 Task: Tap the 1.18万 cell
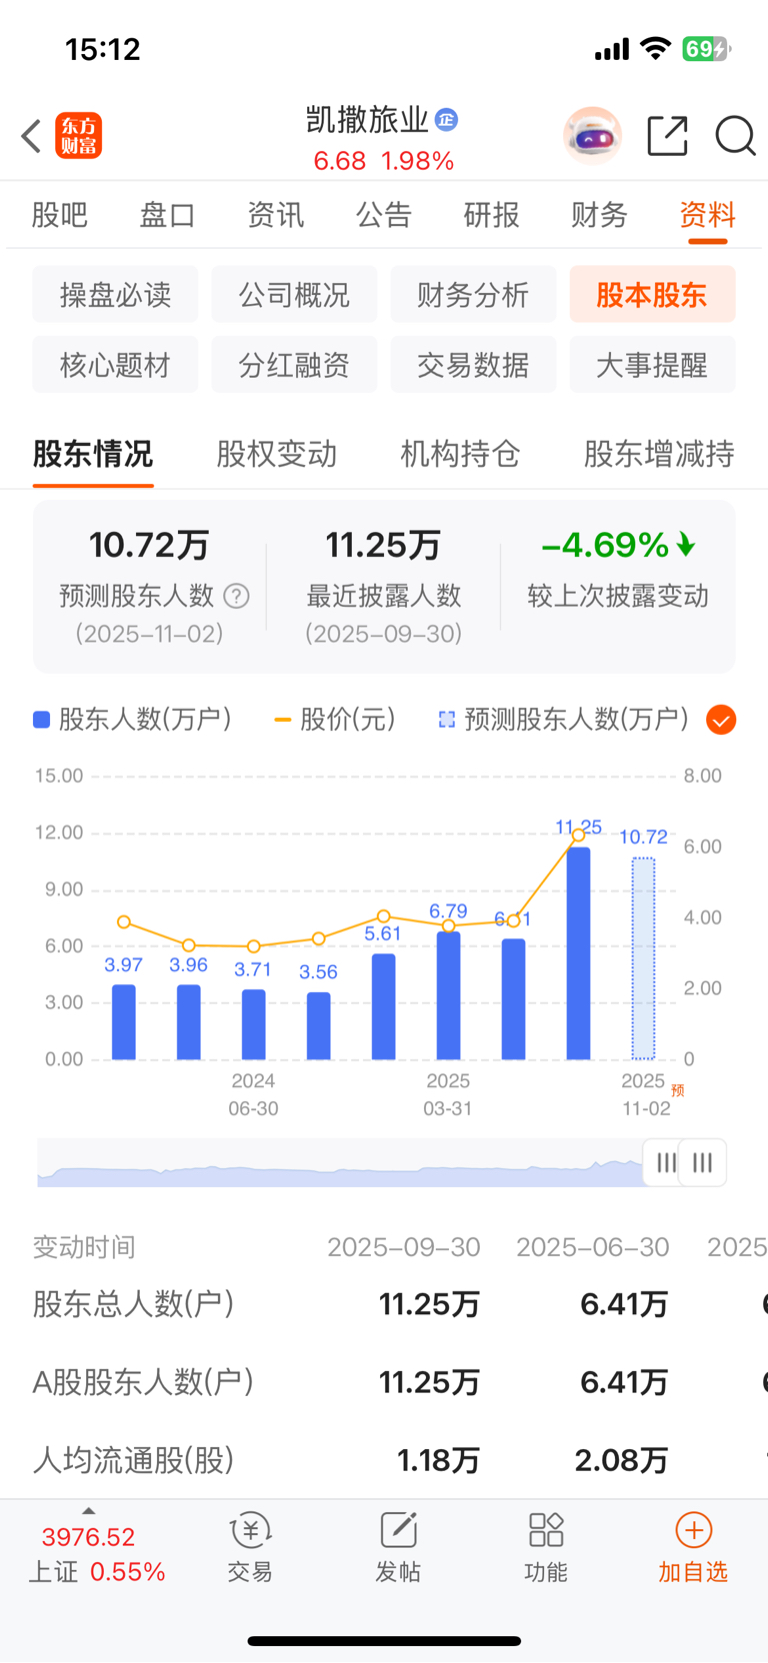(x=438, y=1460)
